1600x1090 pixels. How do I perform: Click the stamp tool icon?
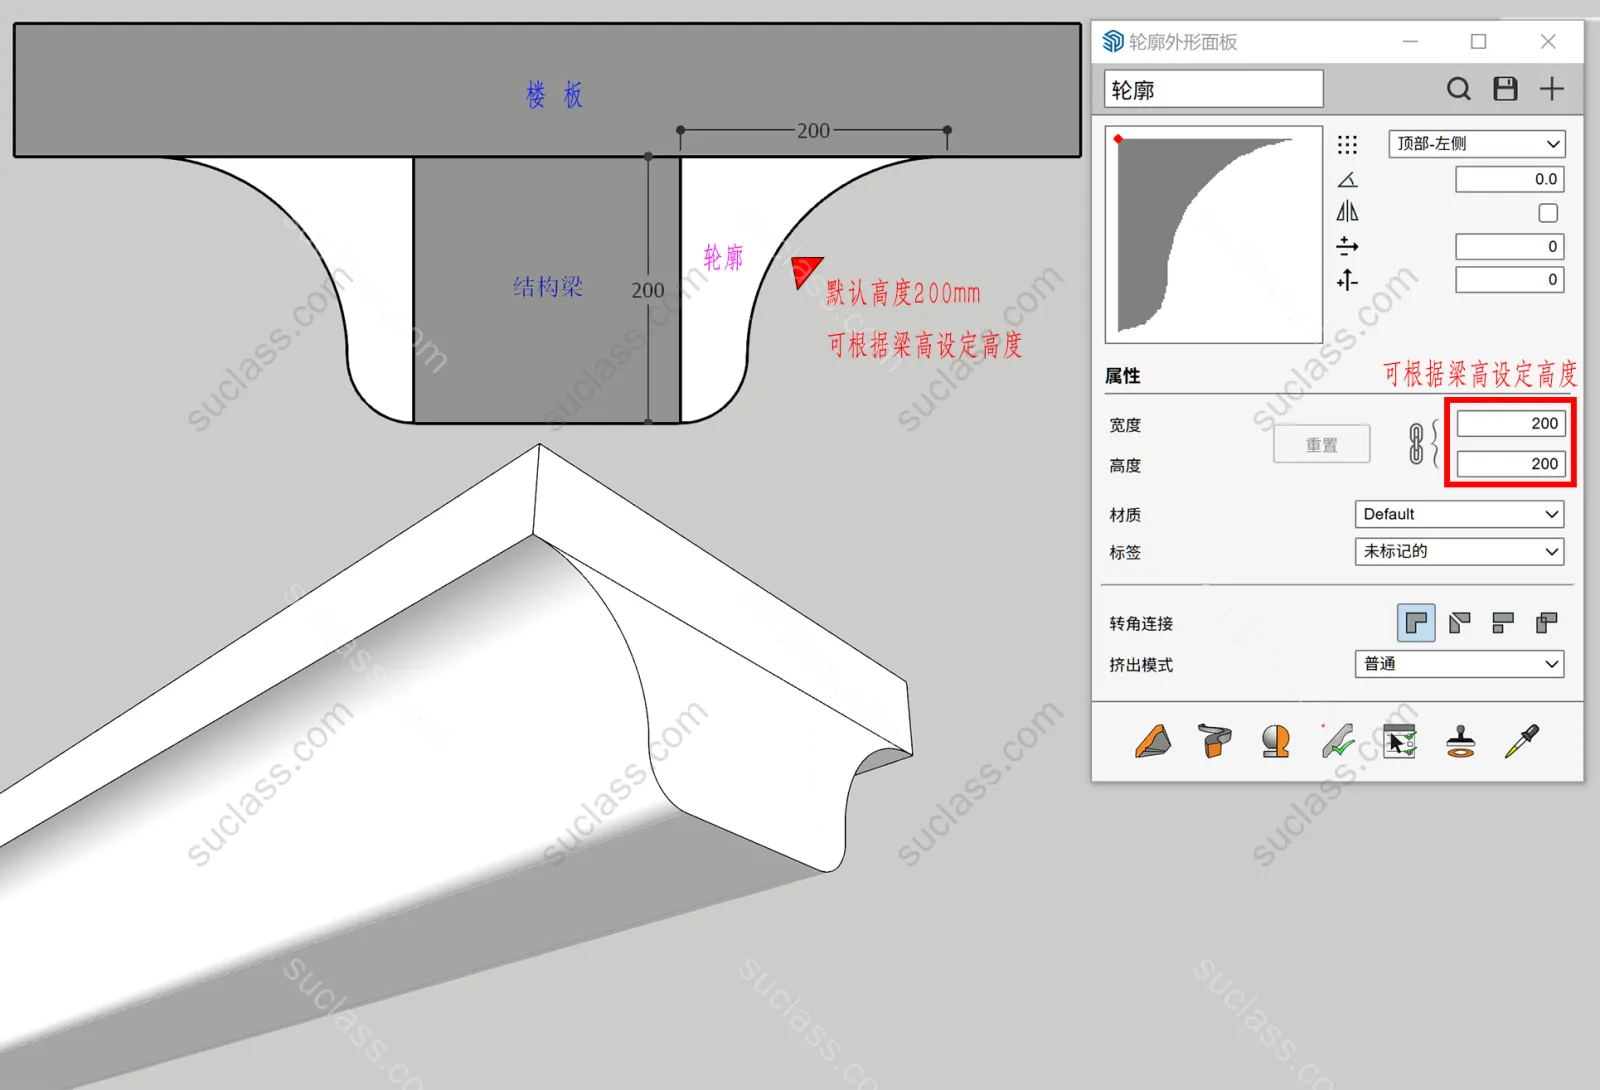[x=1460, y=742]
